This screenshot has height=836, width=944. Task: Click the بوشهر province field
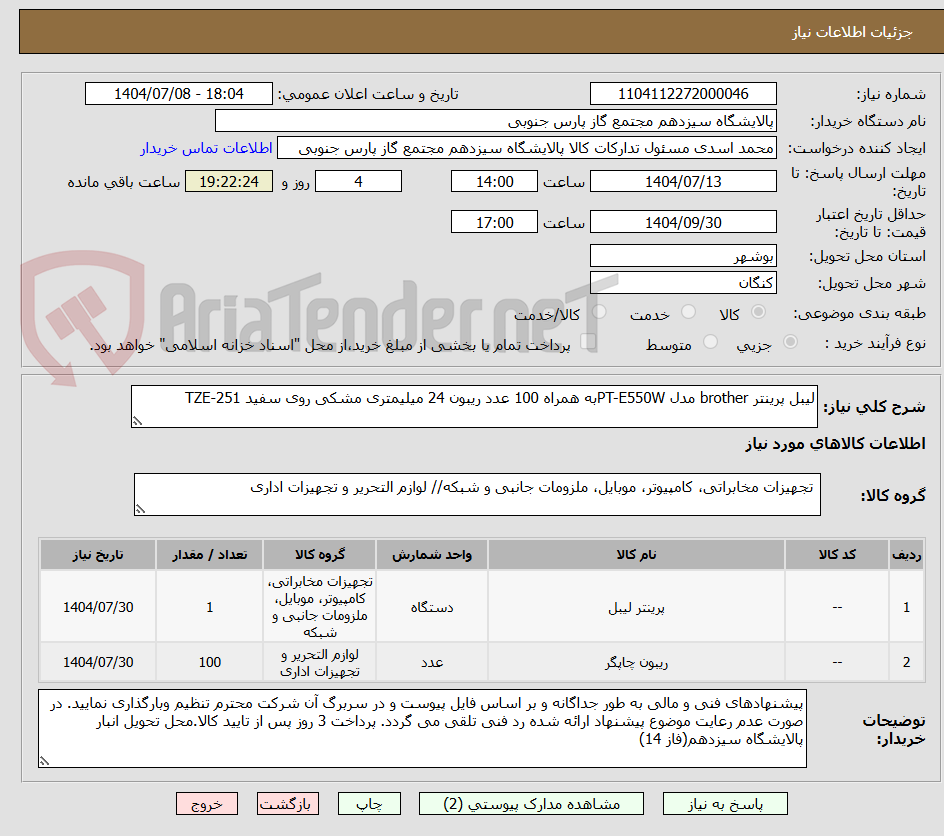tap(683, 255)
